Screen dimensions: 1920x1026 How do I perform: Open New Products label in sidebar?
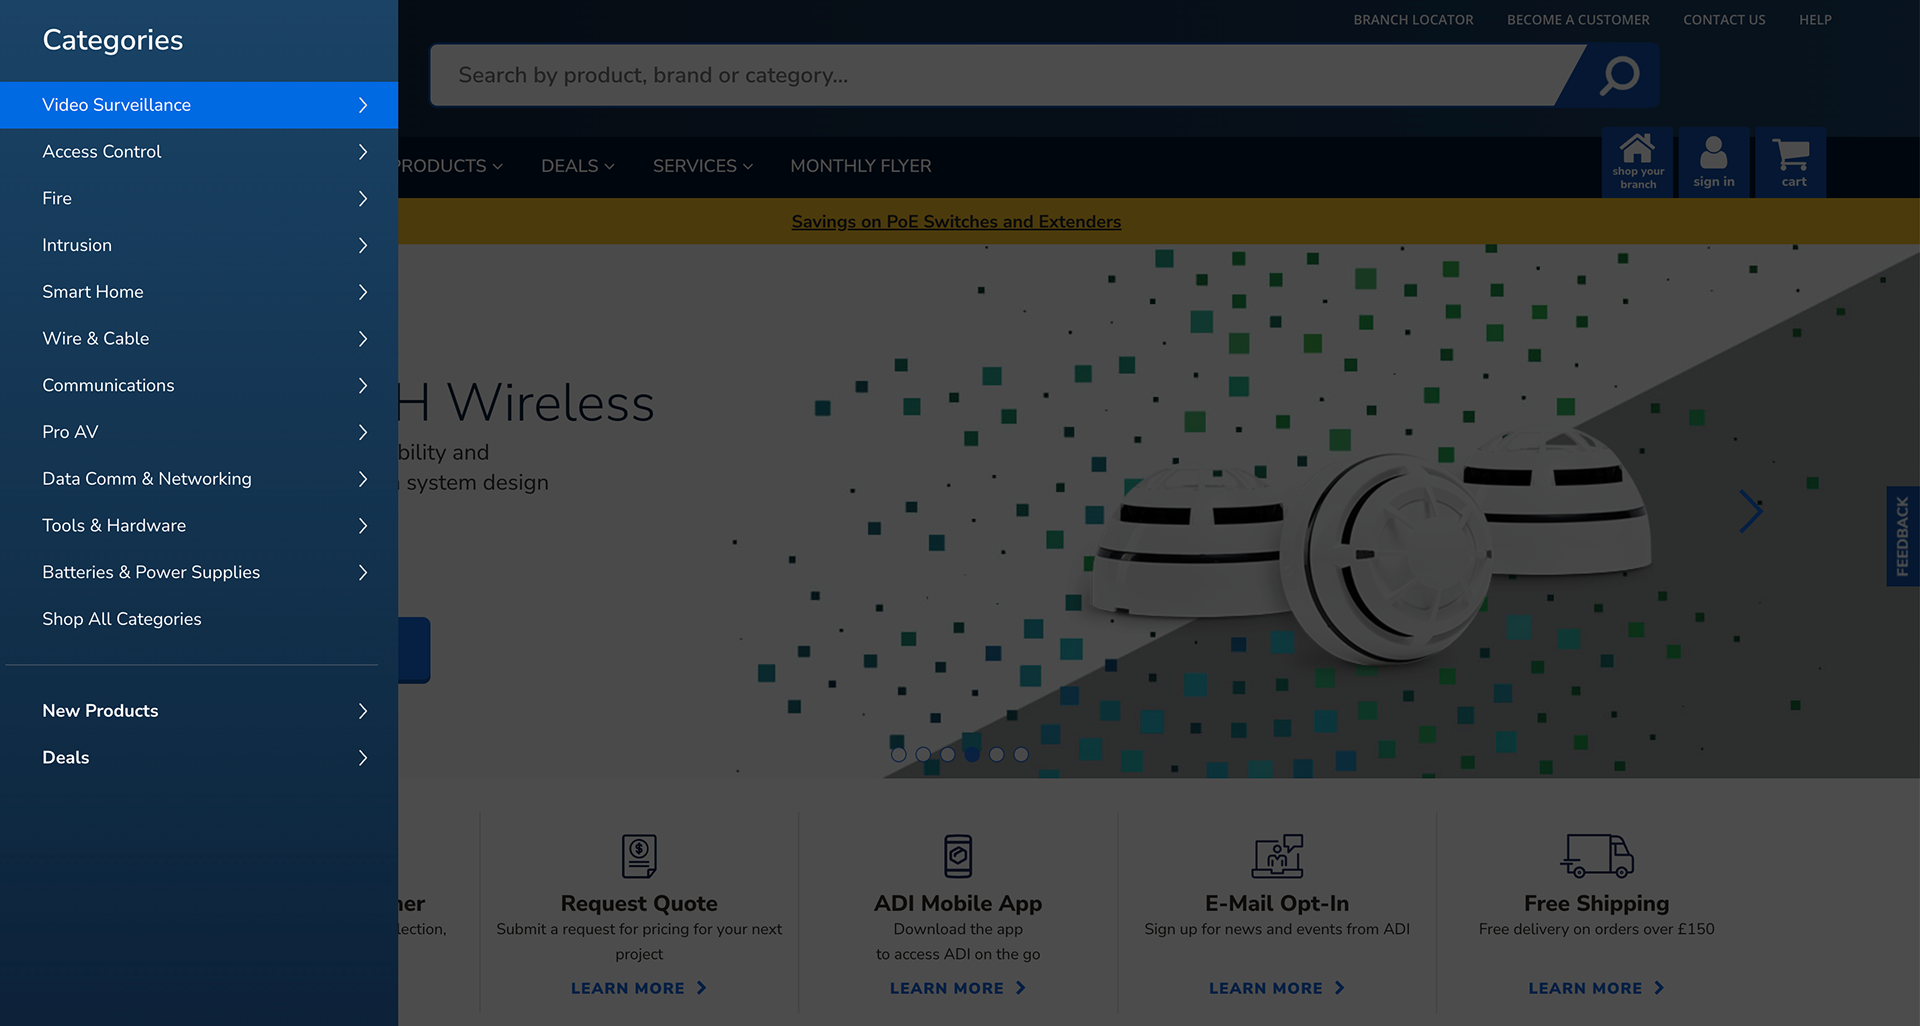coord(100,711)
